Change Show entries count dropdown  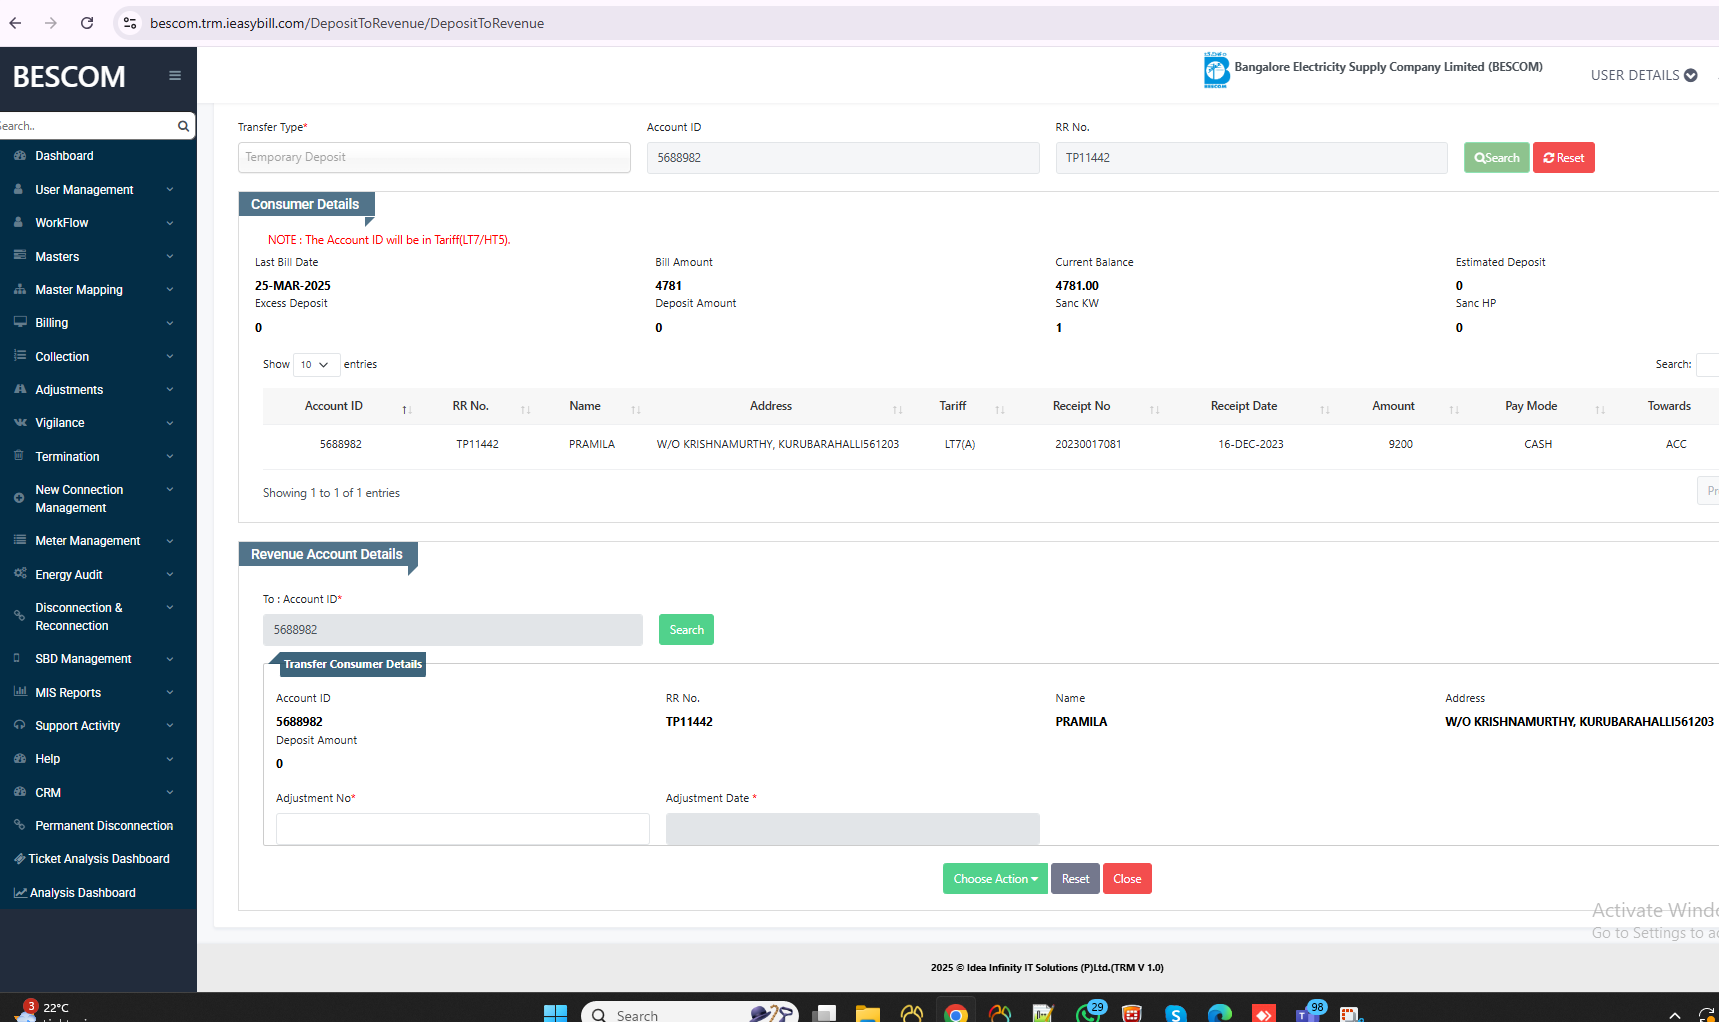tap(316, 365)
